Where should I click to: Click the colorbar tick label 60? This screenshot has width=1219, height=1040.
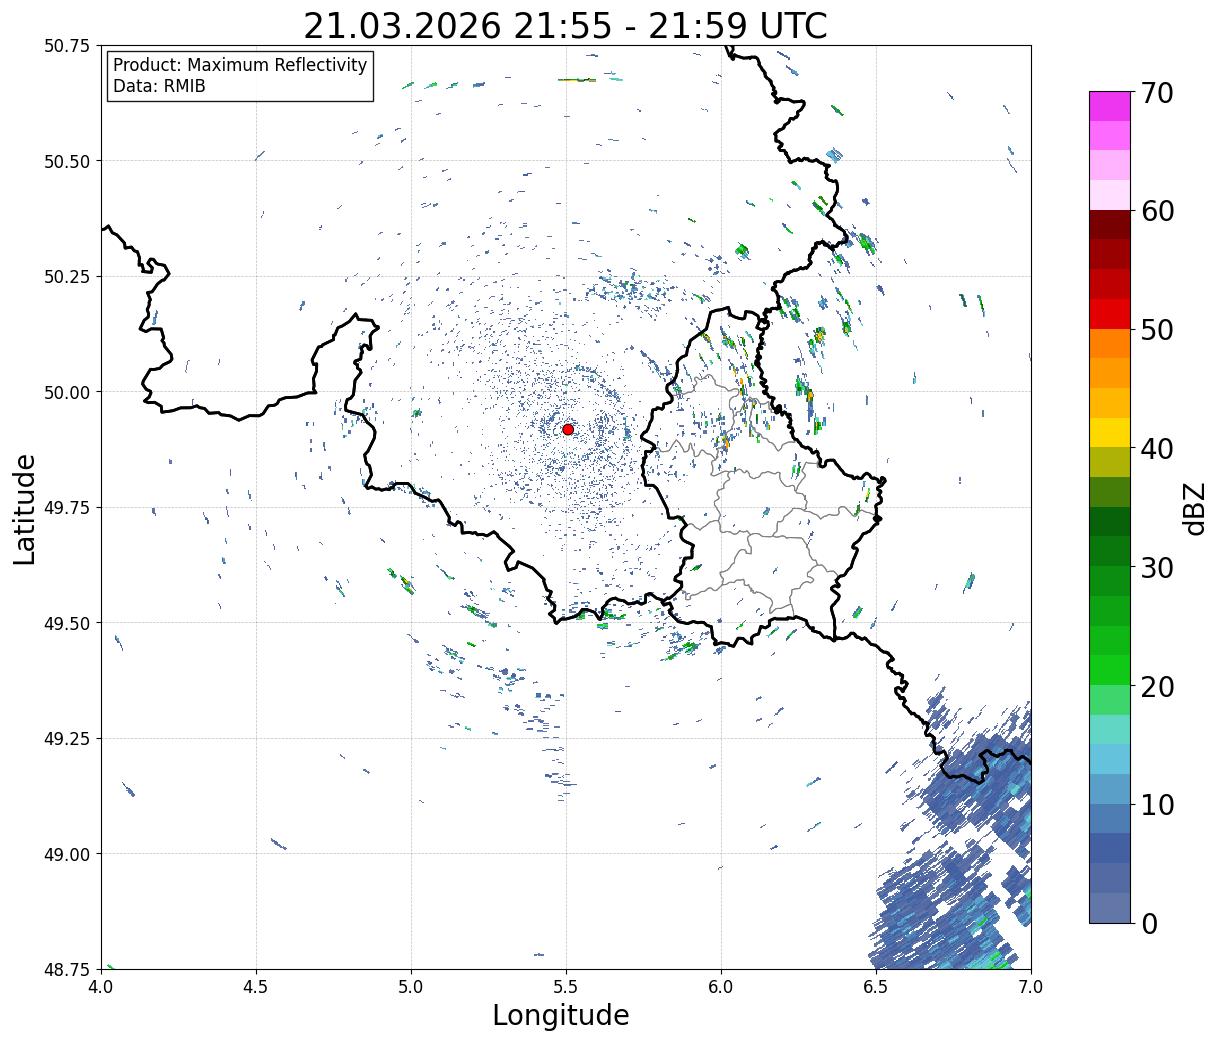(x=1157, y=211)
